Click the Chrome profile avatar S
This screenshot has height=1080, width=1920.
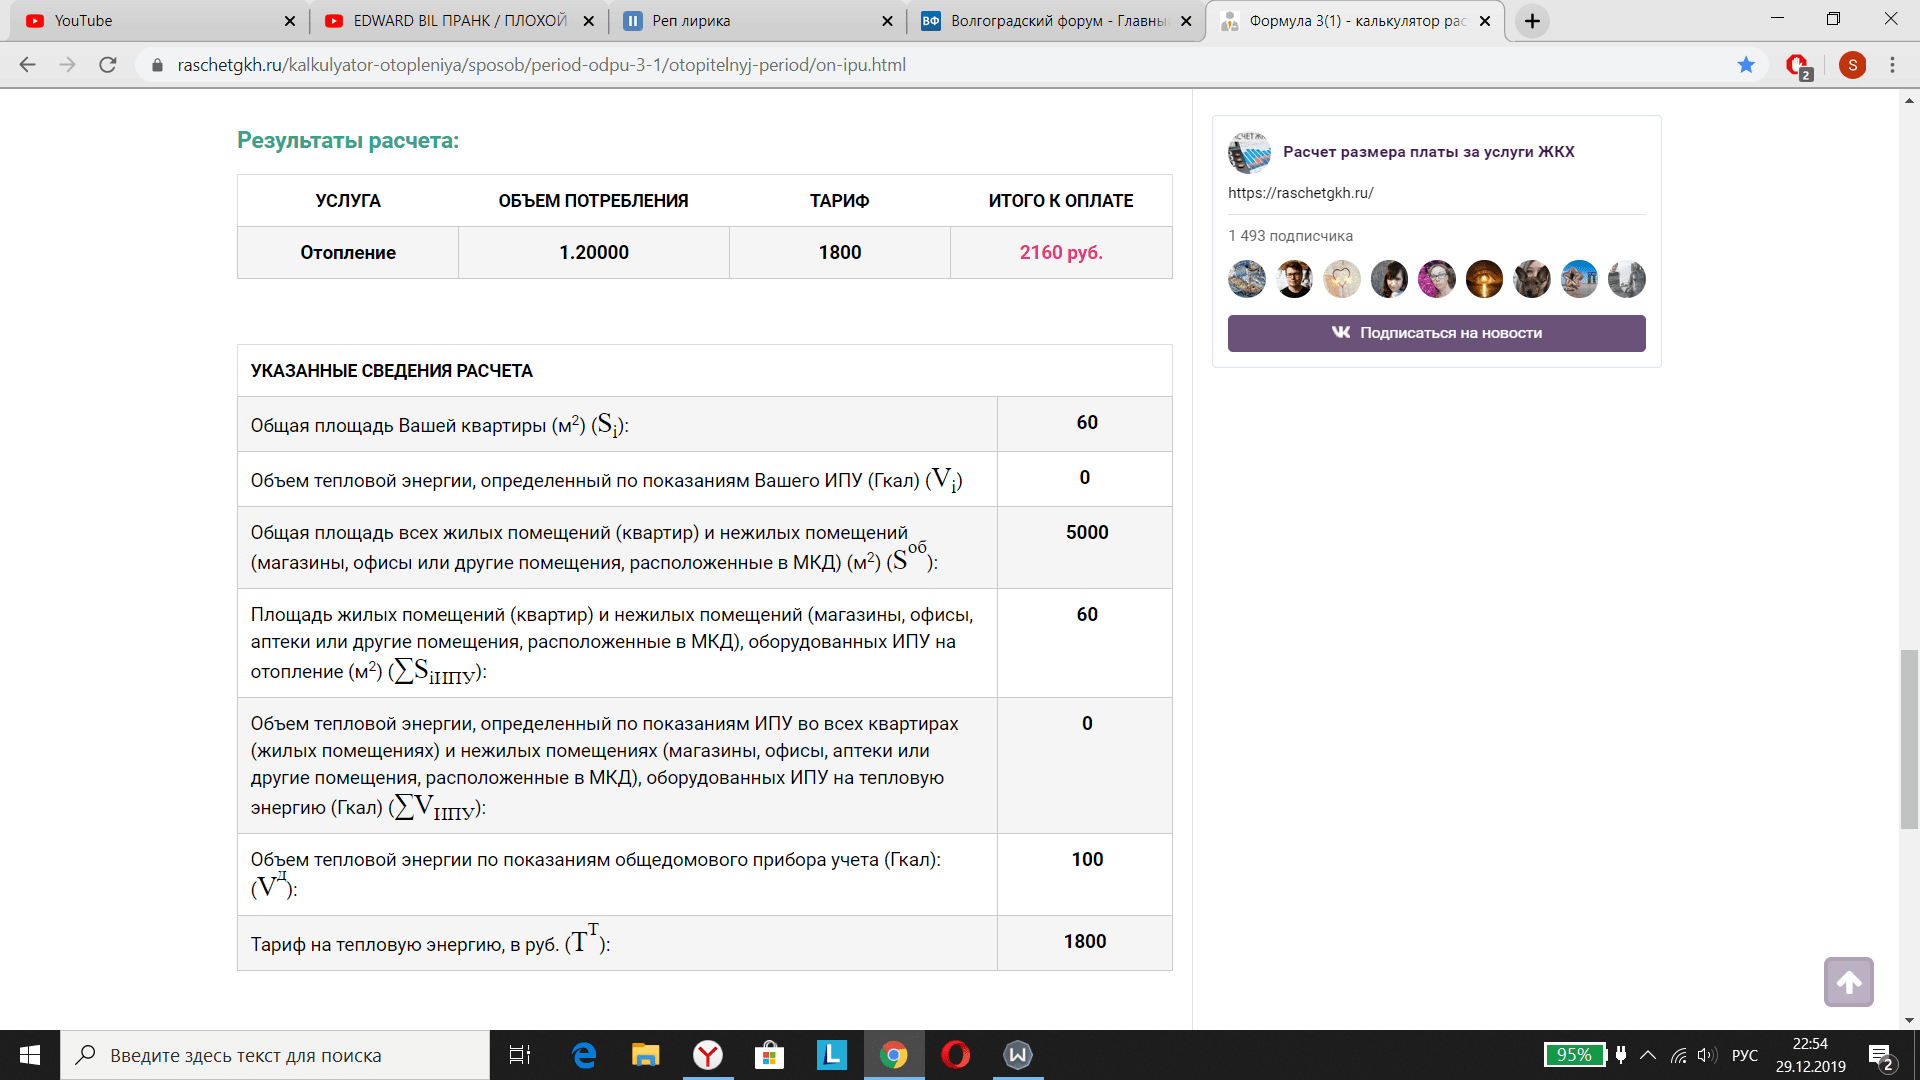pyautogui.click(x=1852, y=65)
